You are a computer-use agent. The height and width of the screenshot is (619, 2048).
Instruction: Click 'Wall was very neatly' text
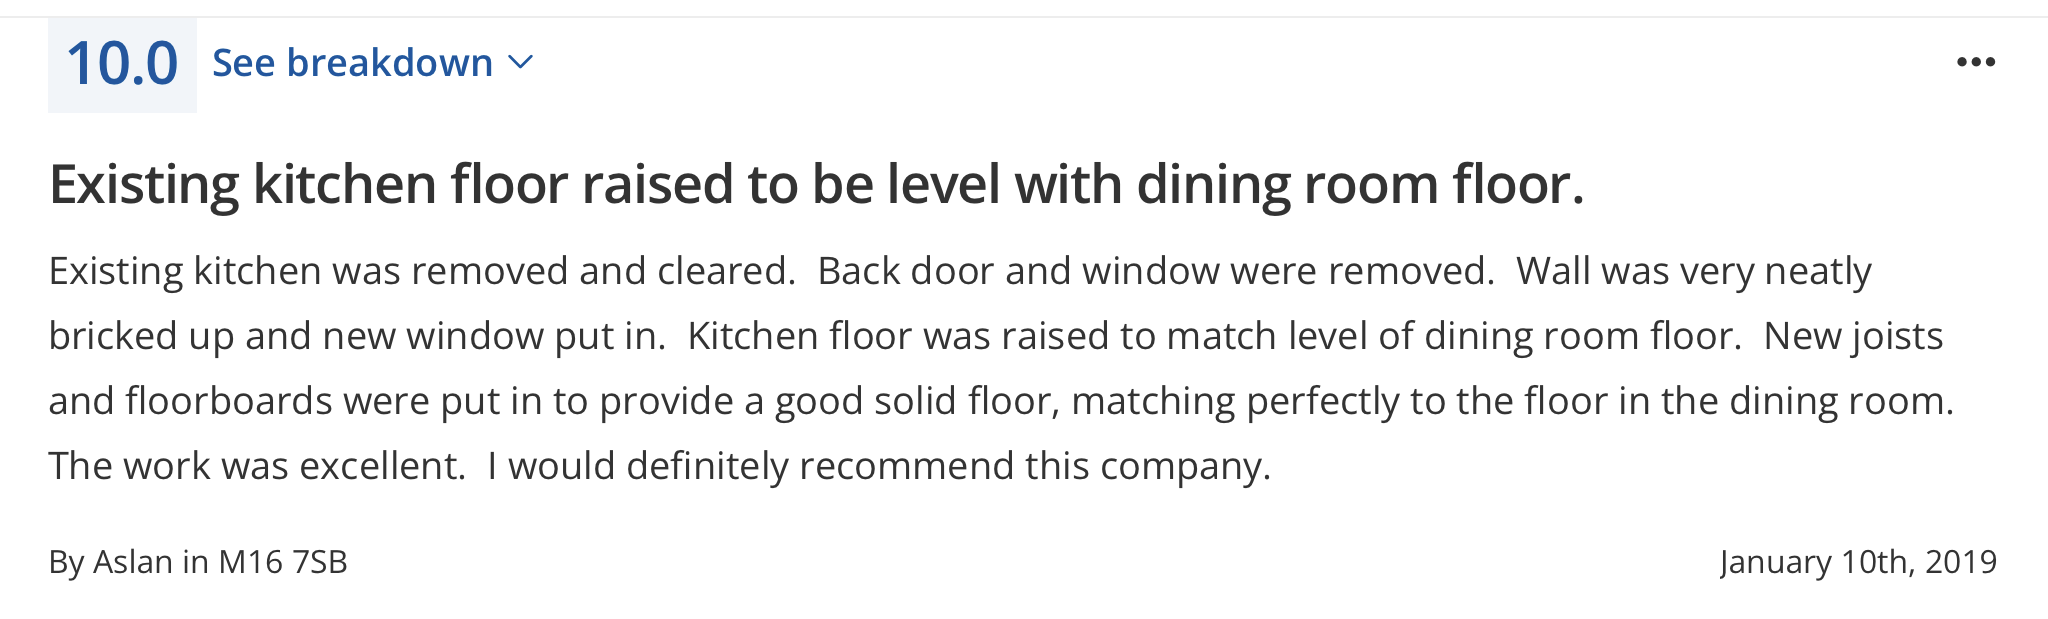(x=1694, y=272)
